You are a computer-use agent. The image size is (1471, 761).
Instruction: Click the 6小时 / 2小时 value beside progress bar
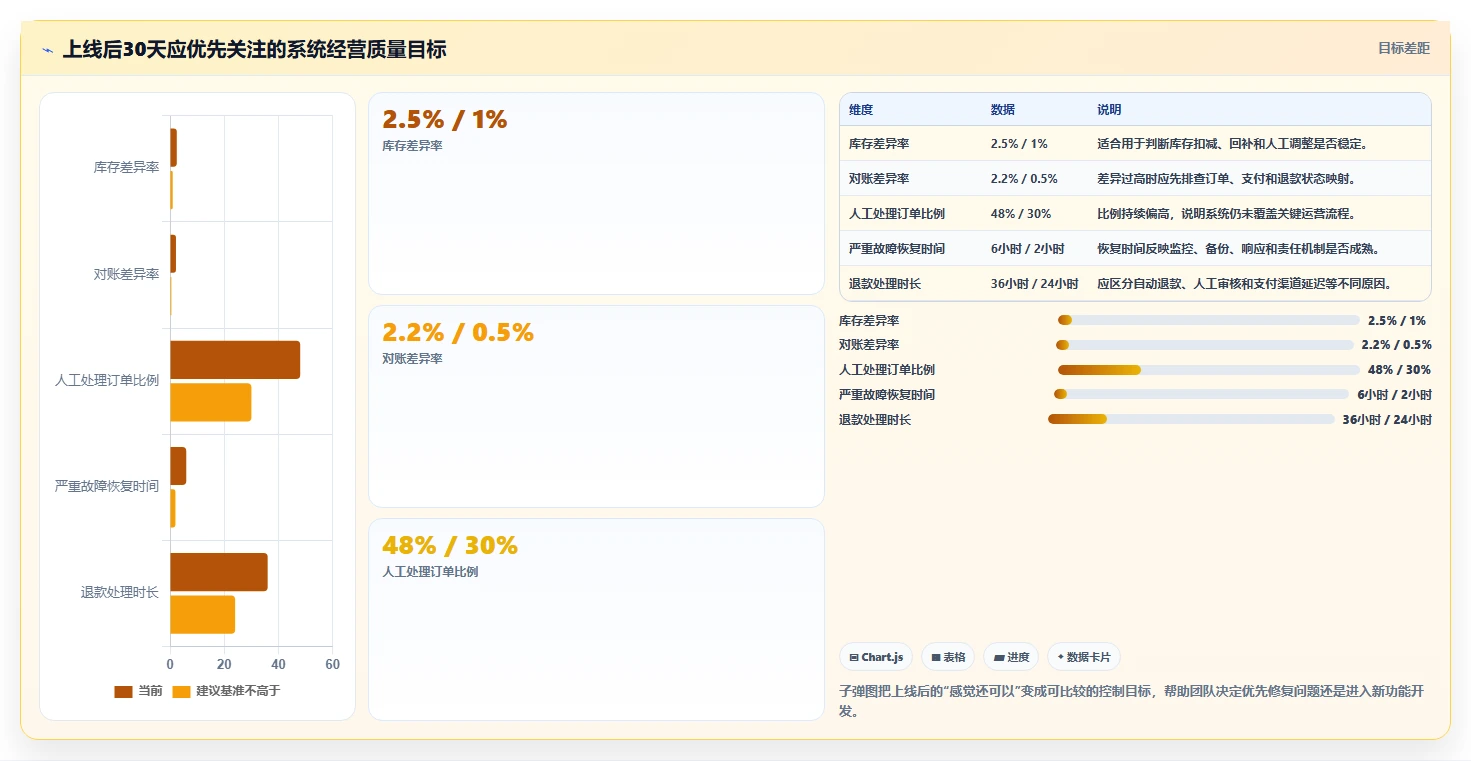pos(1394,394)
